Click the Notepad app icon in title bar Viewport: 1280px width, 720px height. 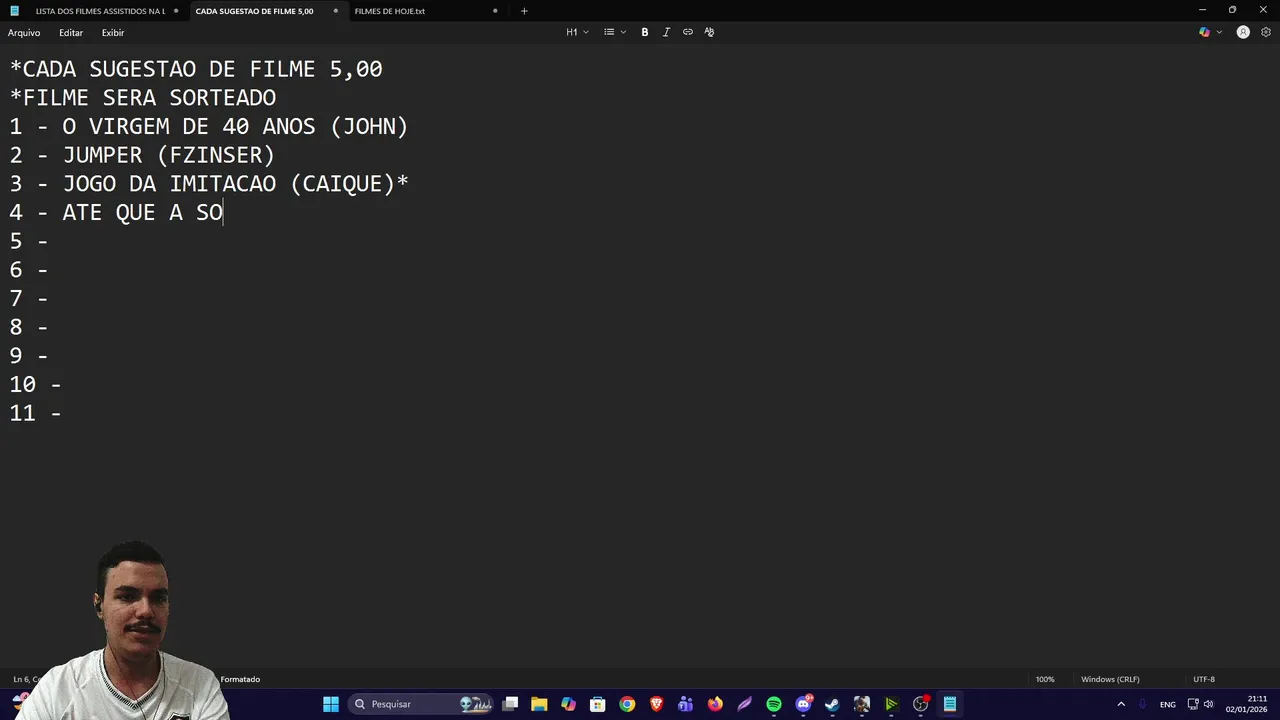(x=14, y=11)
